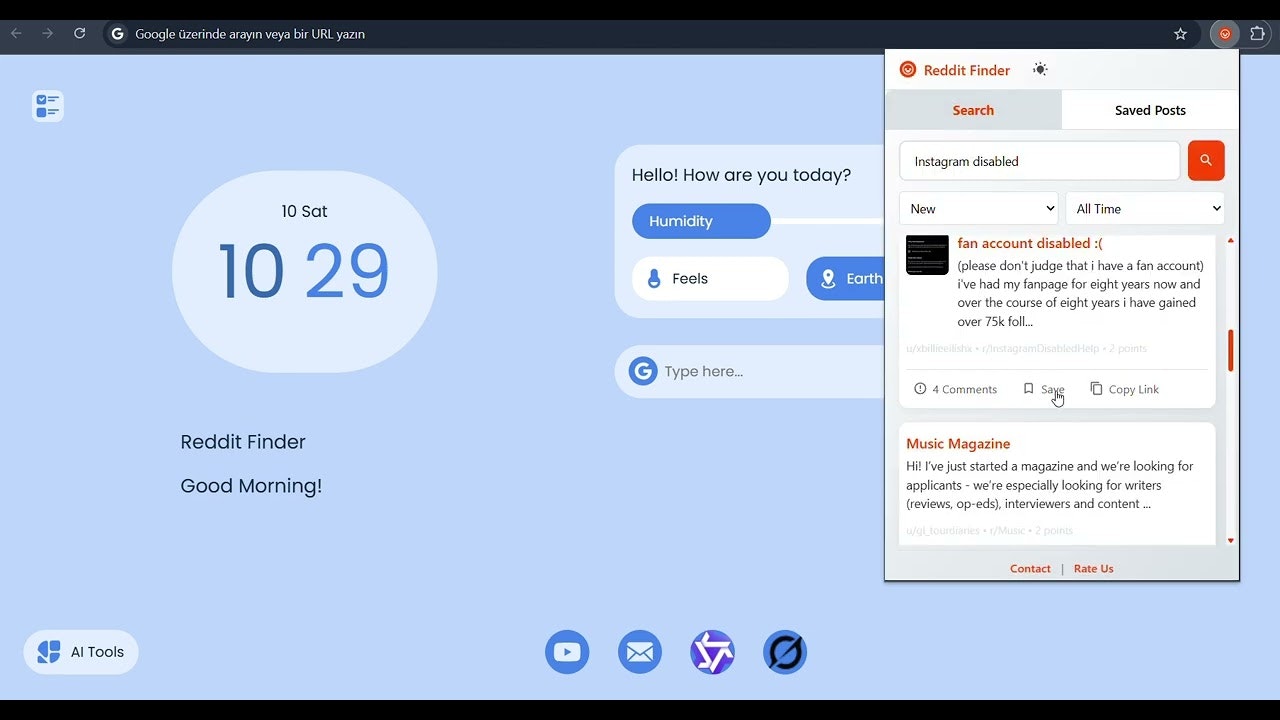Open the New sort order dropdown
The image size is (1280, 720).
pyautogui.click(x=979, y=209)
